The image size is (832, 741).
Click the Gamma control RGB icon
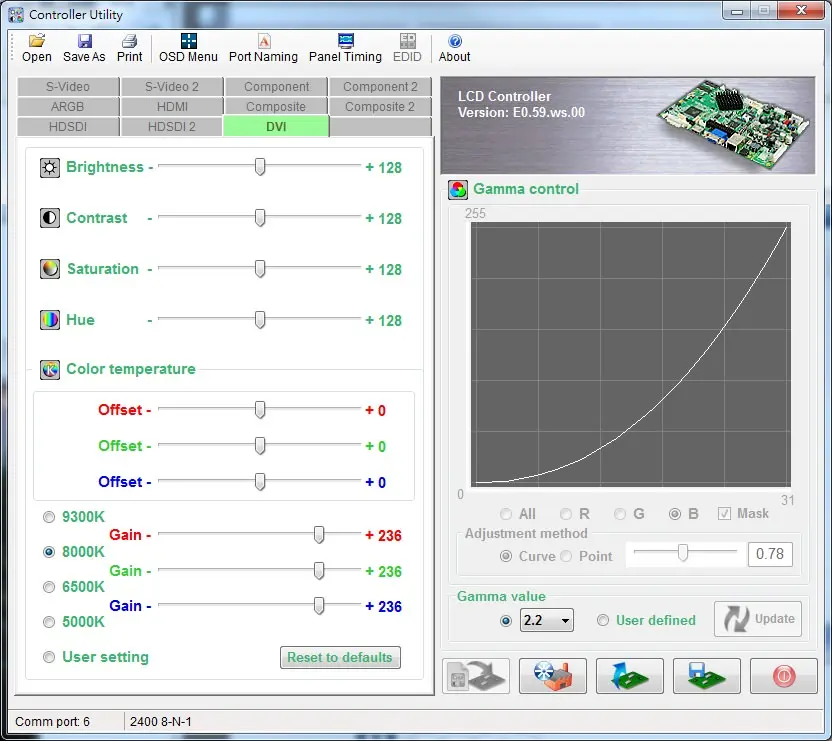pyautogui.click(x=458, y=189)
